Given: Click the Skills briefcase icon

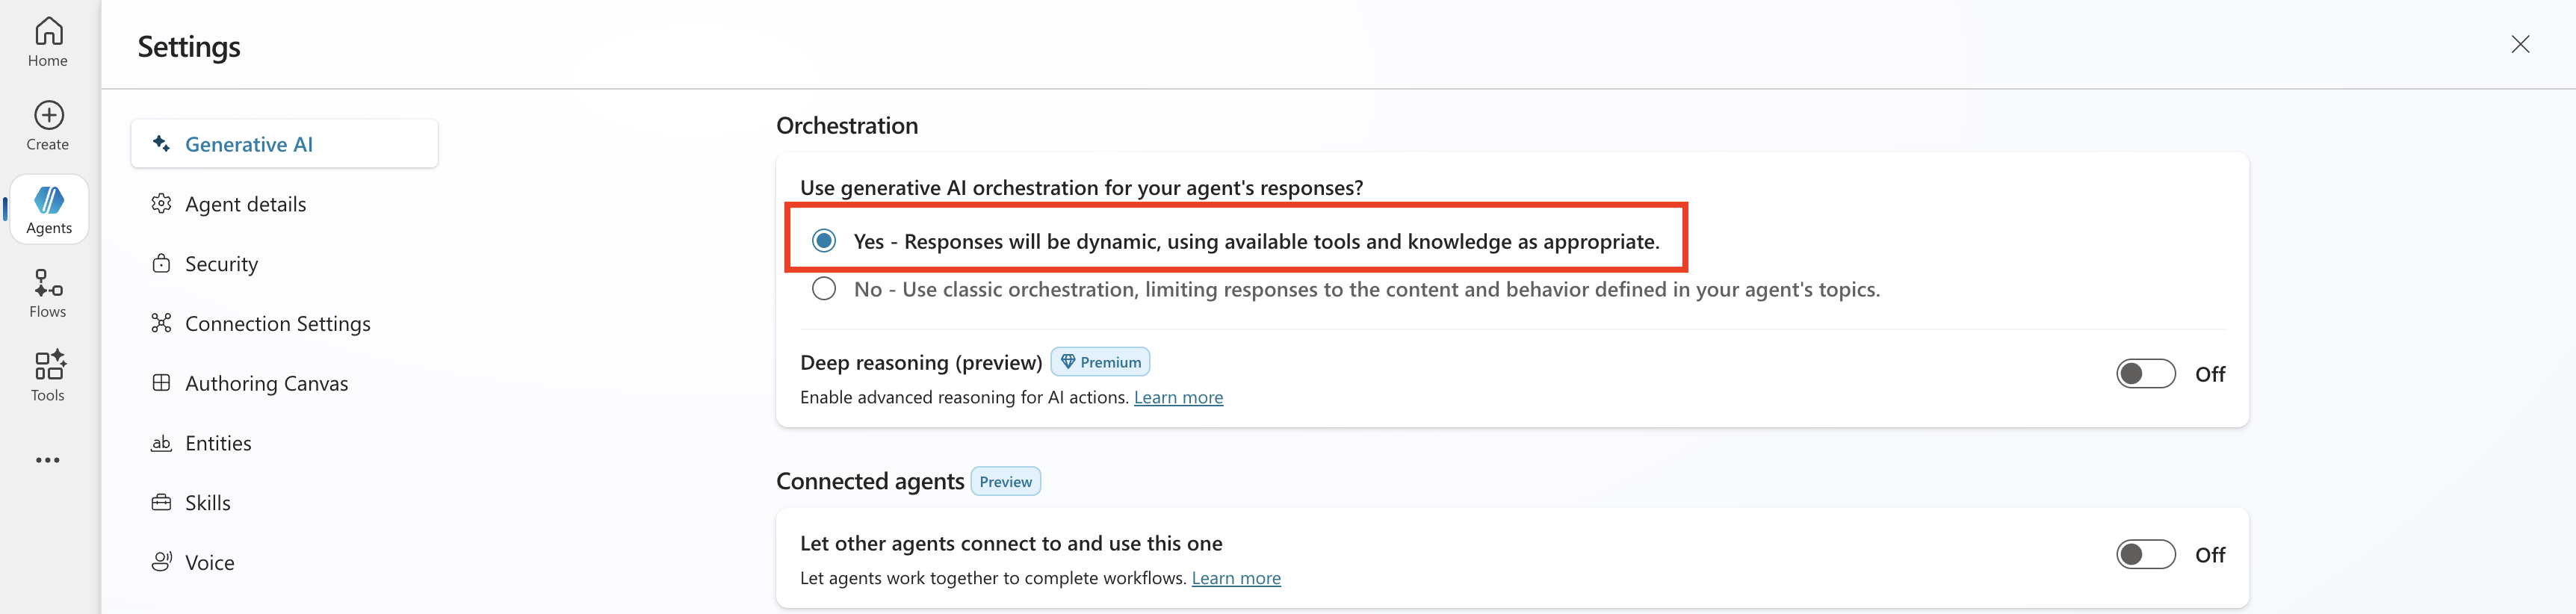Looking at the screenshot, I should (161, 502).
